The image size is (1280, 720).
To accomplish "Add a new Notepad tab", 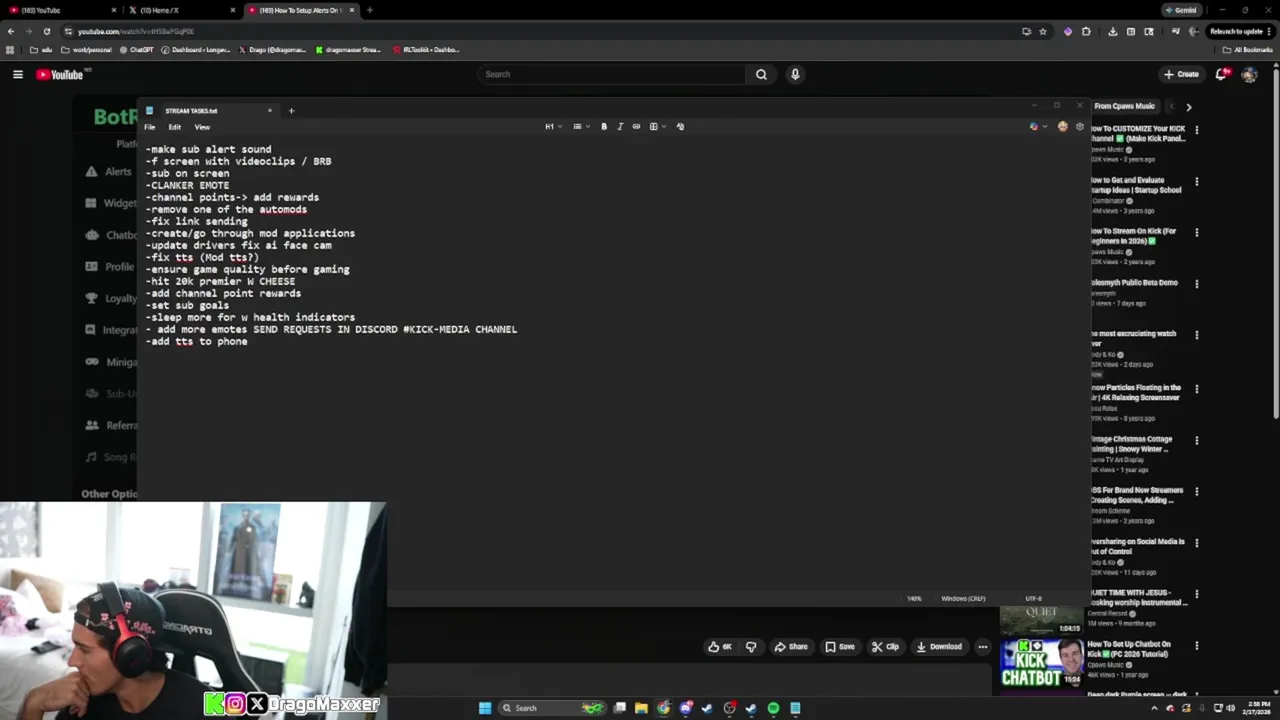I will click(291, 110).
